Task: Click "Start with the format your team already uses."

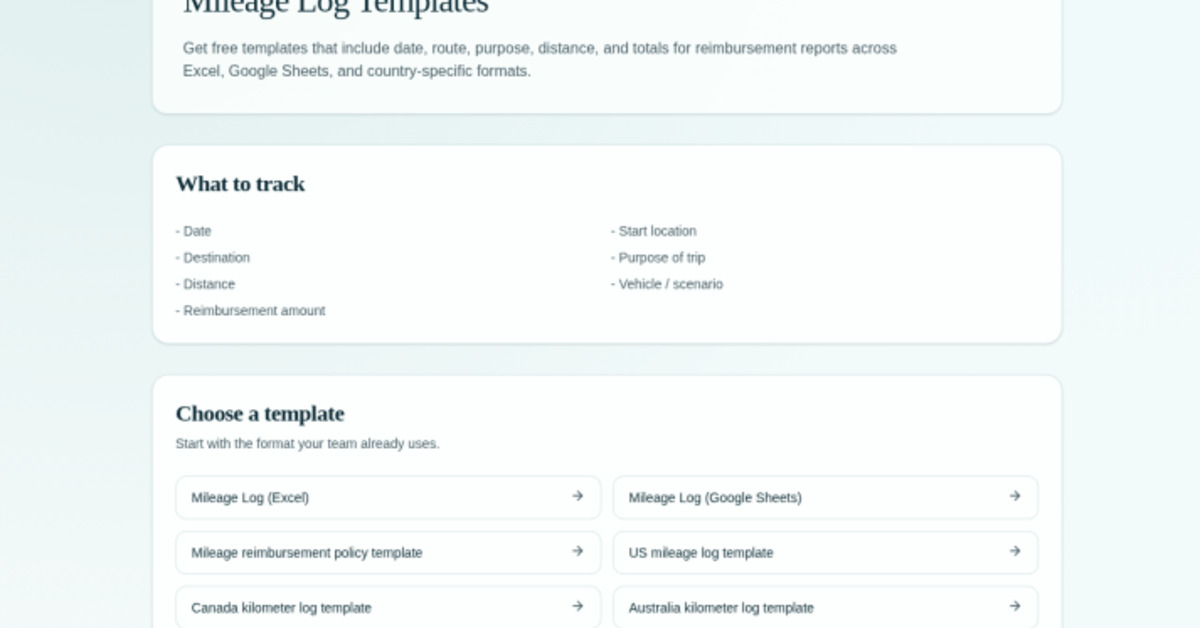Action: (308, 444)
